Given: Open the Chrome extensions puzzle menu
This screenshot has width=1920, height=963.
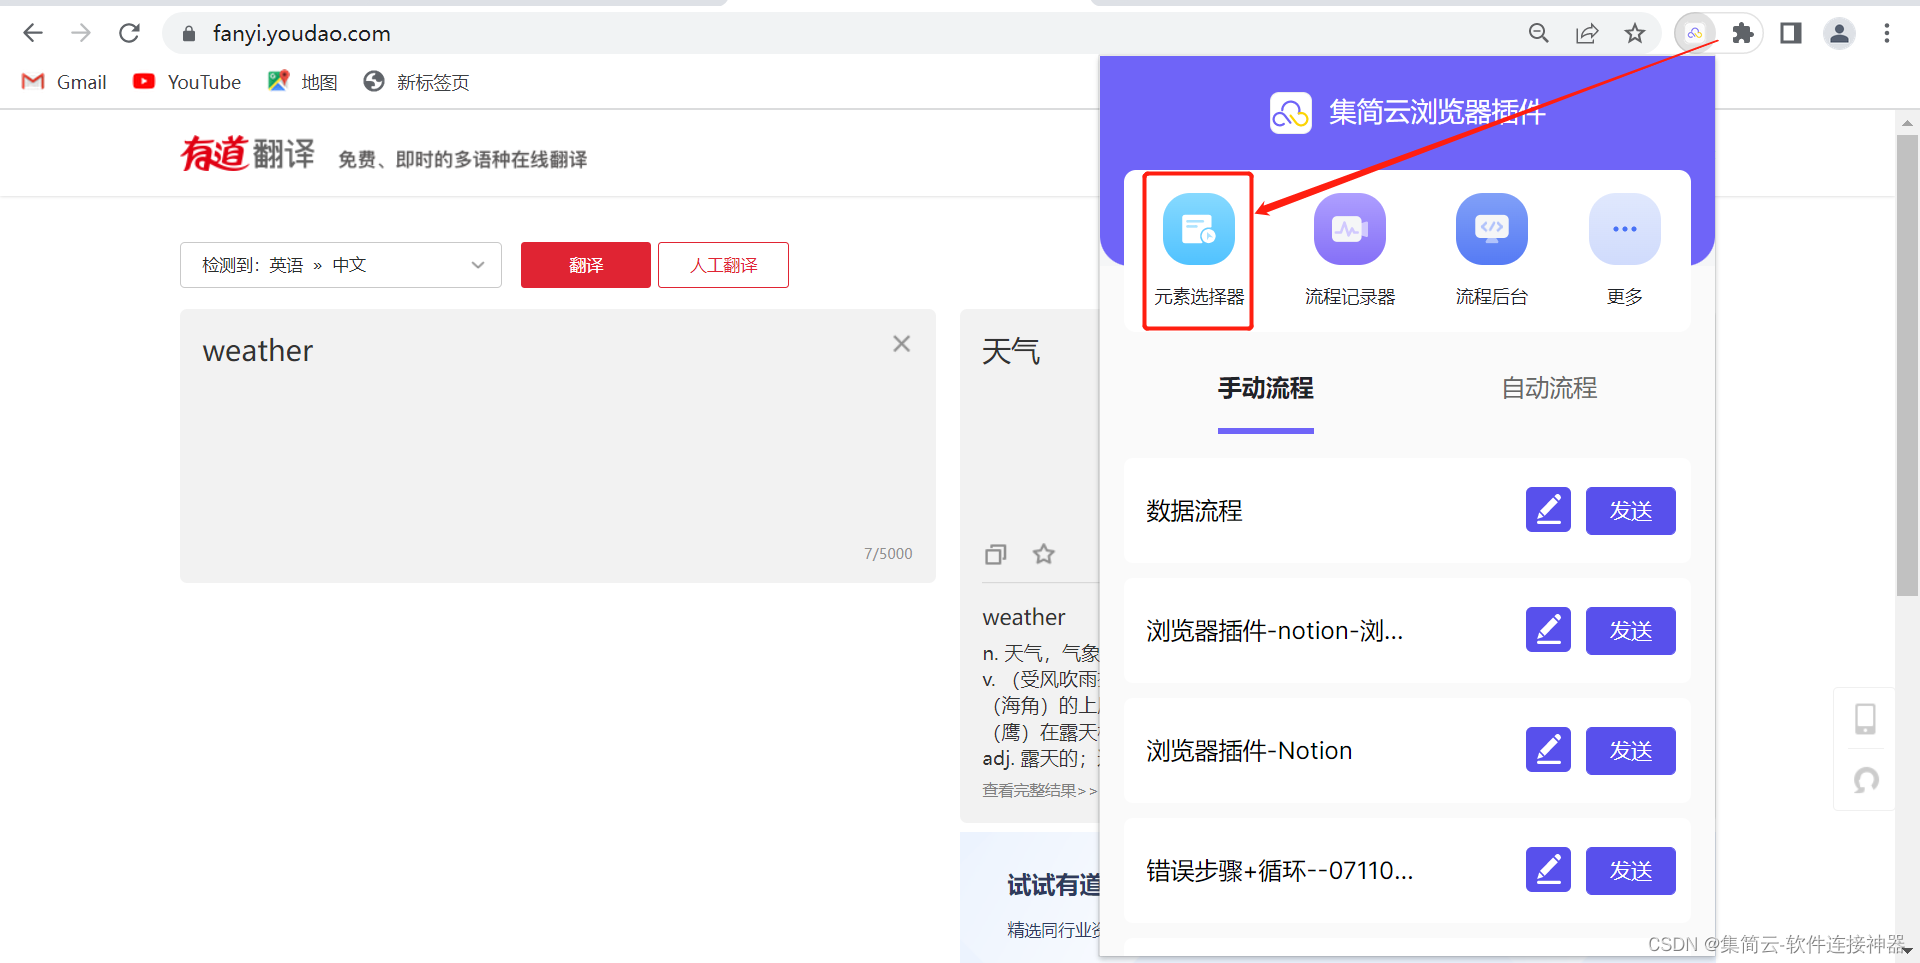Looking at the screenshot, I should click(1743, 34).
